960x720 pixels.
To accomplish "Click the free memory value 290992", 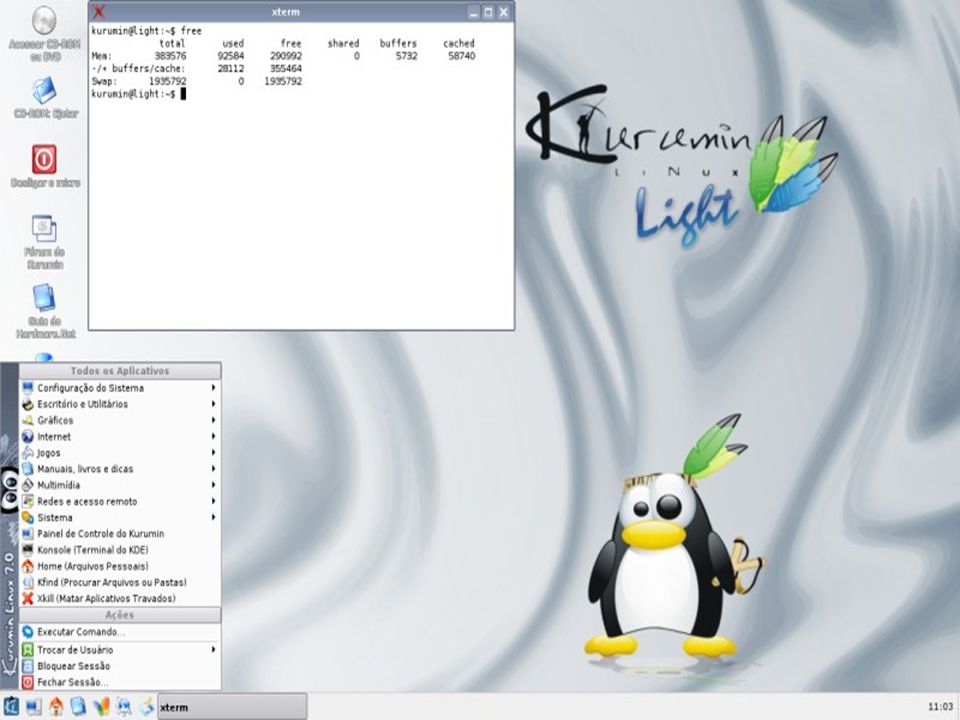I will tap(286, 56).
